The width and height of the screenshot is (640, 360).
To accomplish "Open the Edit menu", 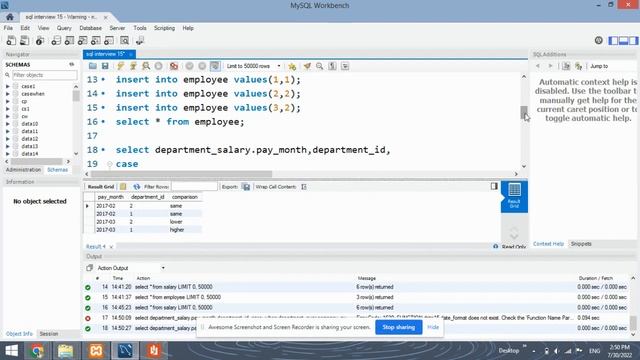I will (x=25, y=28).
